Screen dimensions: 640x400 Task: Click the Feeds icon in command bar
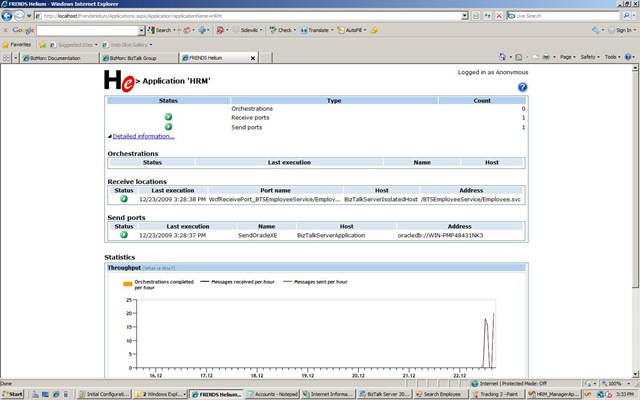tap(519, 57)
